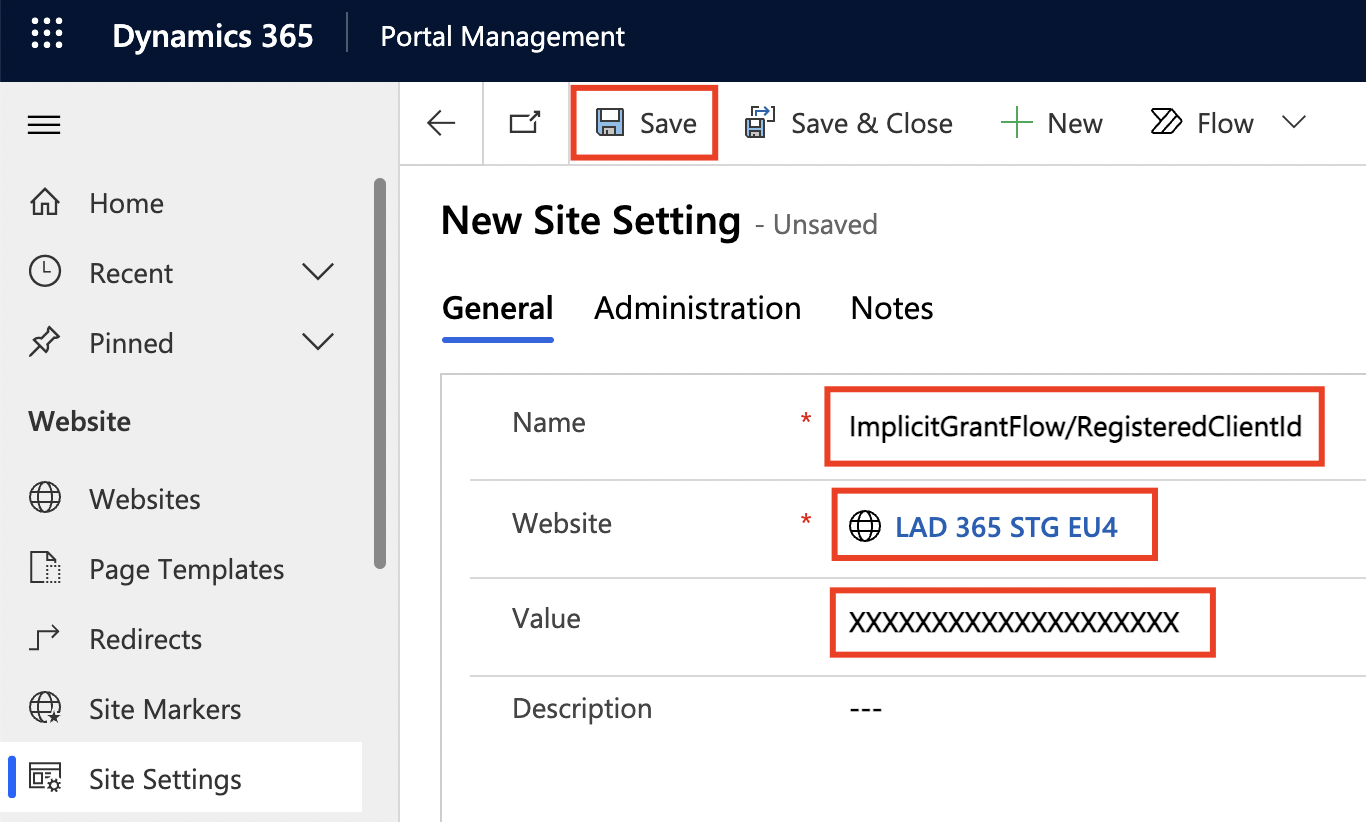Open the LAD 365 STG EU4 website link
This screenshot has width=1366, height=822.
1007,526
